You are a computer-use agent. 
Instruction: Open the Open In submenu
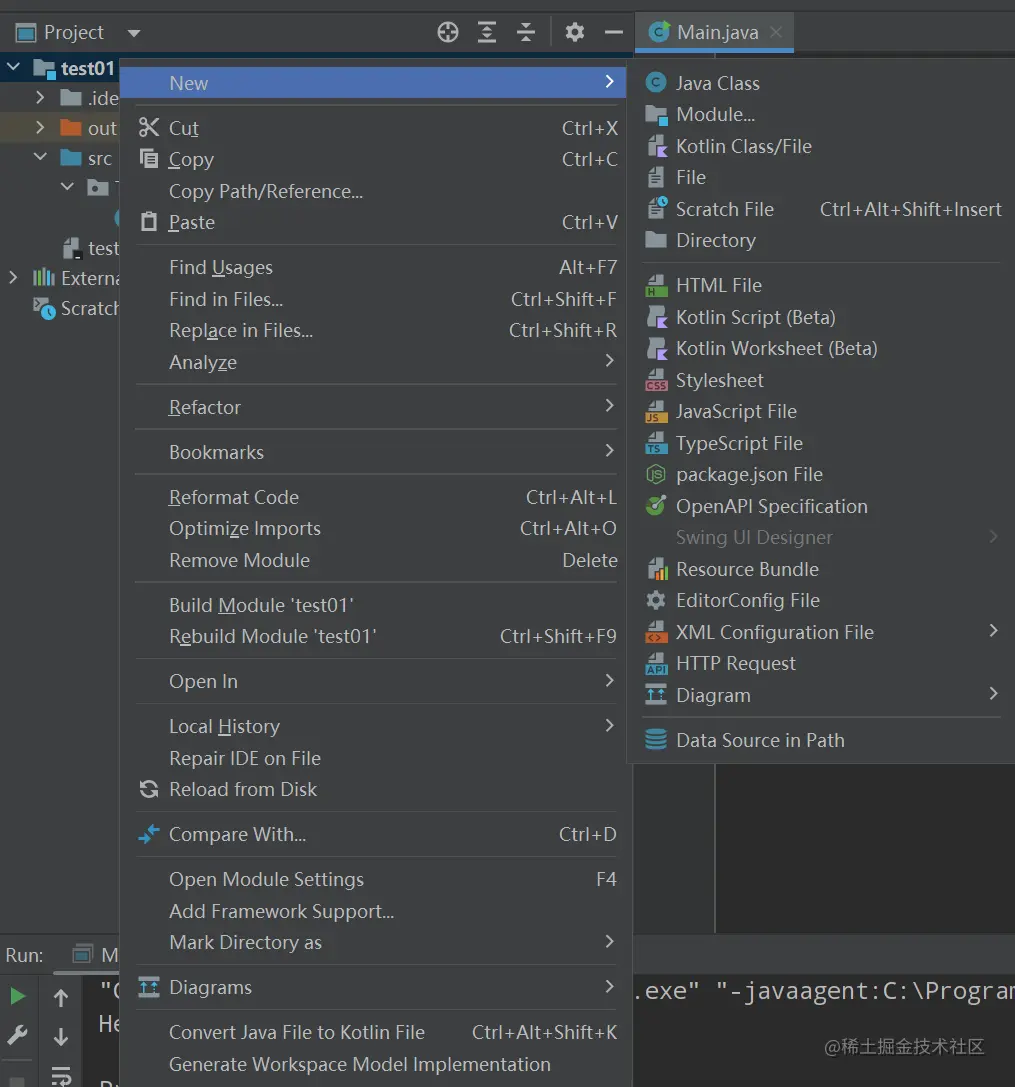pyautogui.click(x=375, y=681)
